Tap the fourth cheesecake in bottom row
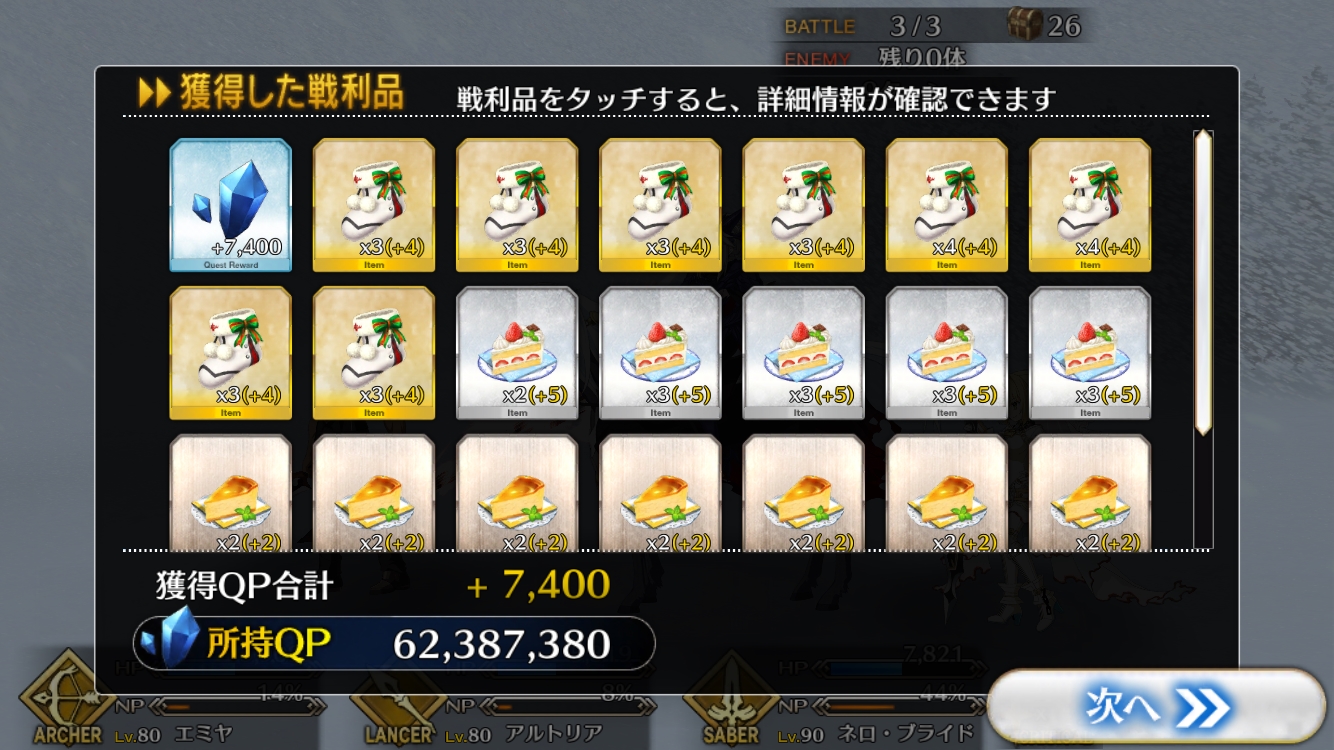Screen dimensions: 1334x750 click(x=660, y=492)
